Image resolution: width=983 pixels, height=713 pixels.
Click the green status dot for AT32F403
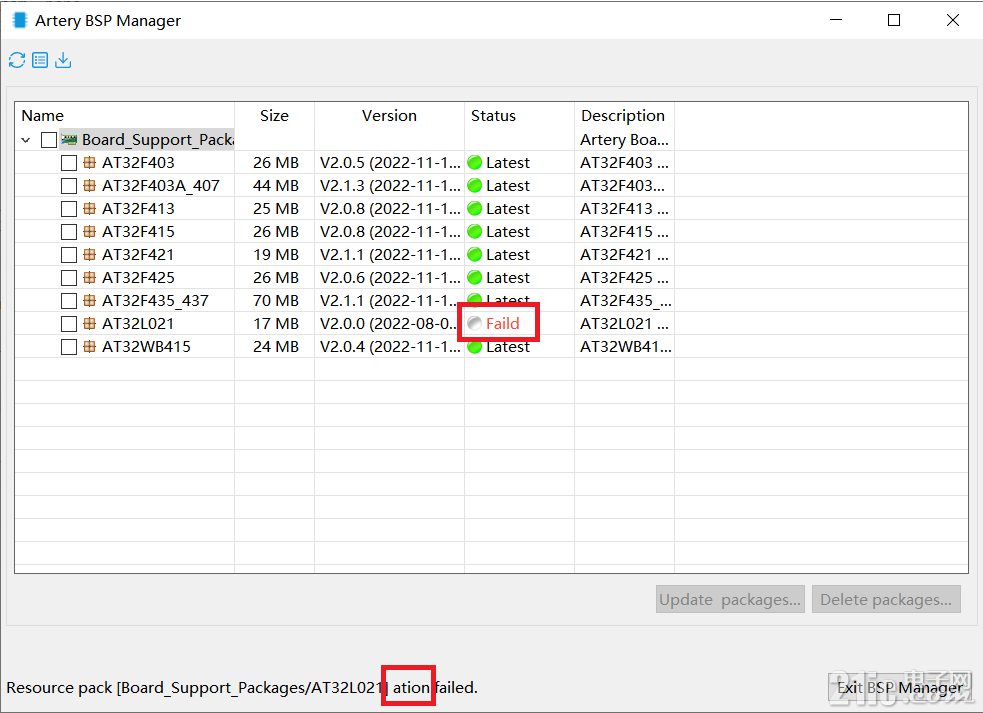[475, 162]
